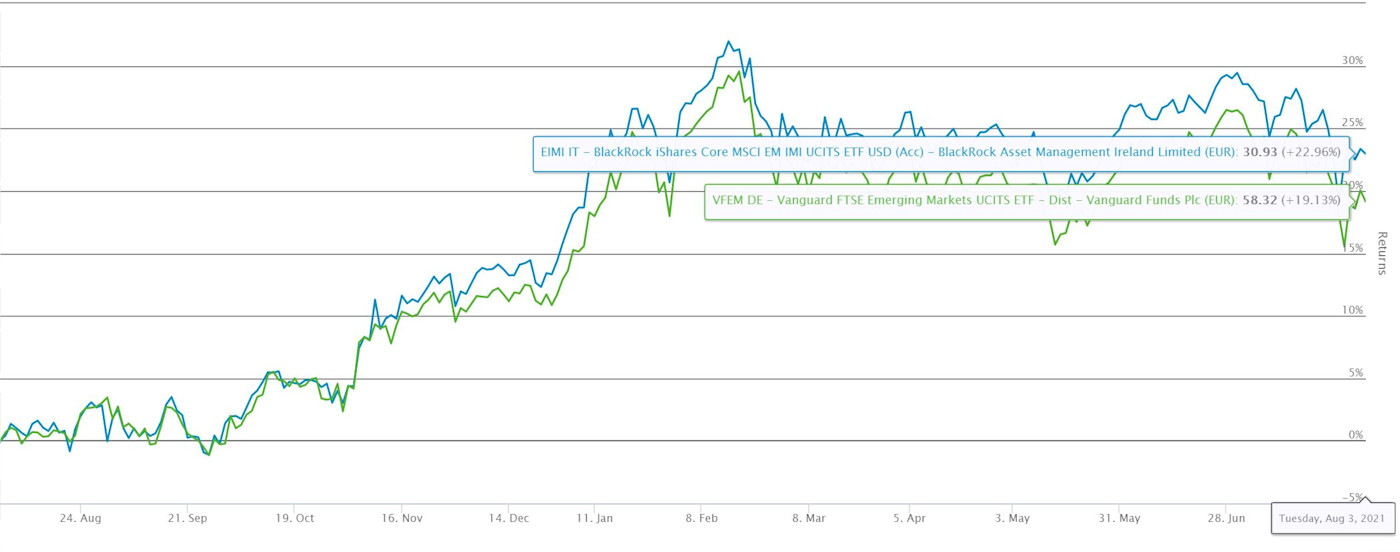Click the 24. Aug x-axis label
Image resolution: width=1400 pixels, height=552 pixels.
81,519
